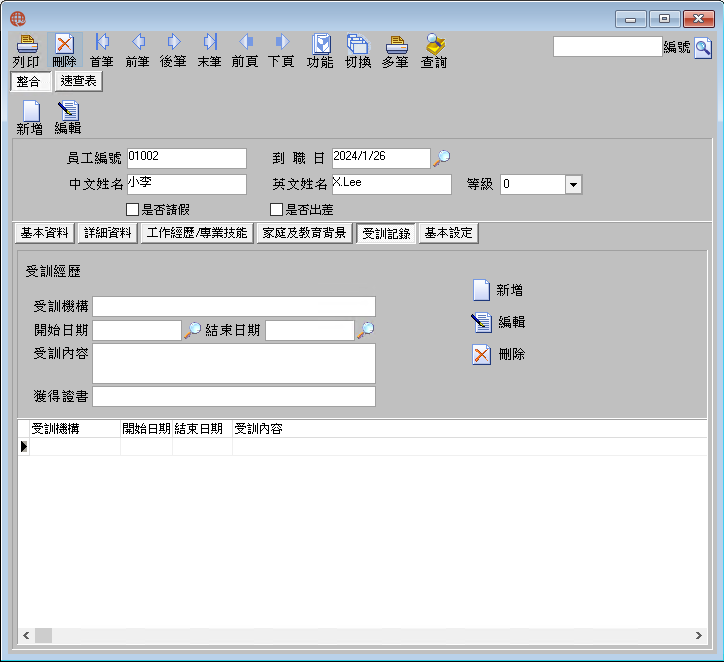724x662 pixels.
Task: Expand the 等級 dropdown arrow
Action: [573, 185]
